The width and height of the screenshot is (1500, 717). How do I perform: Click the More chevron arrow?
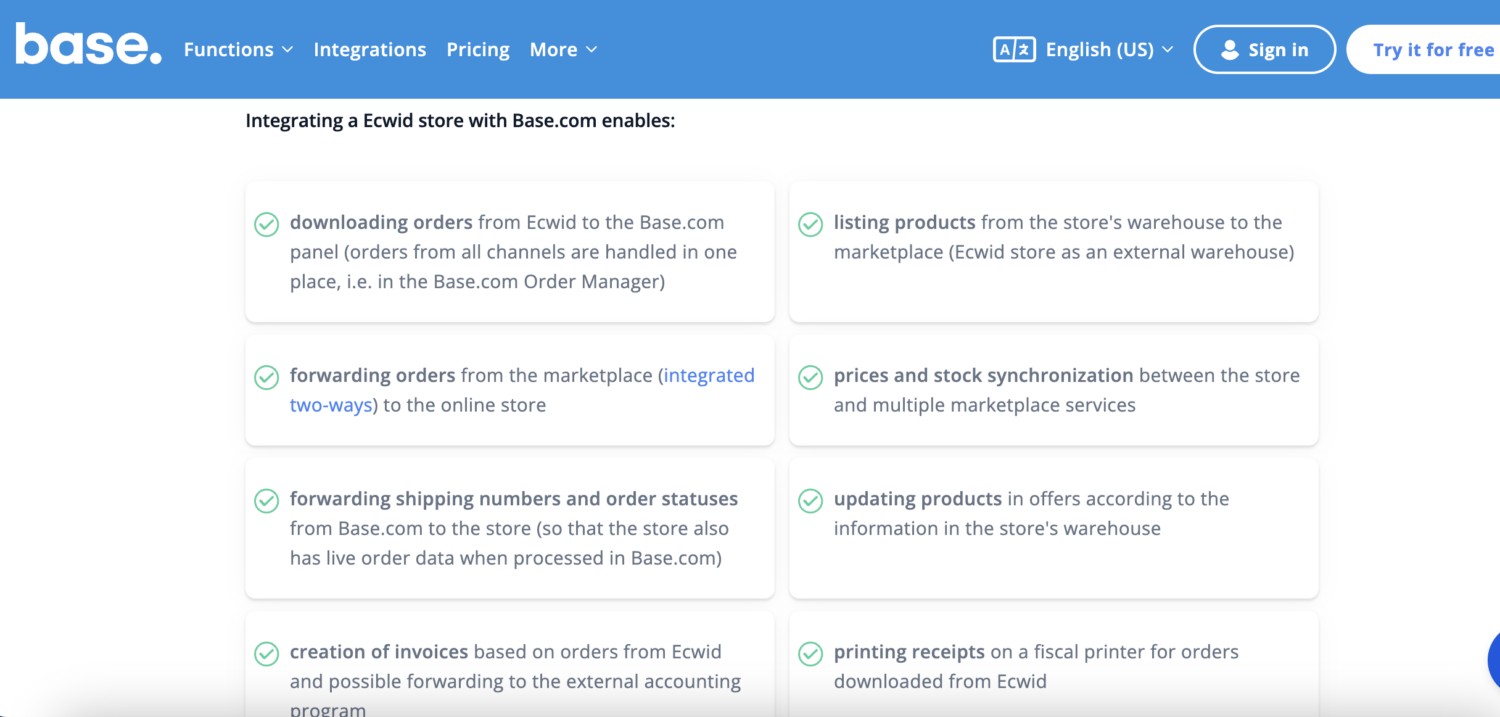(x=591, y=50)
